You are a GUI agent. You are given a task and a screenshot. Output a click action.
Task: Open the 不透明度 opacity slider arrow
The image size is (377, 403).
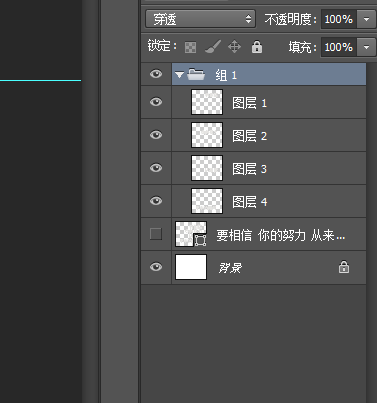point(366,19)
